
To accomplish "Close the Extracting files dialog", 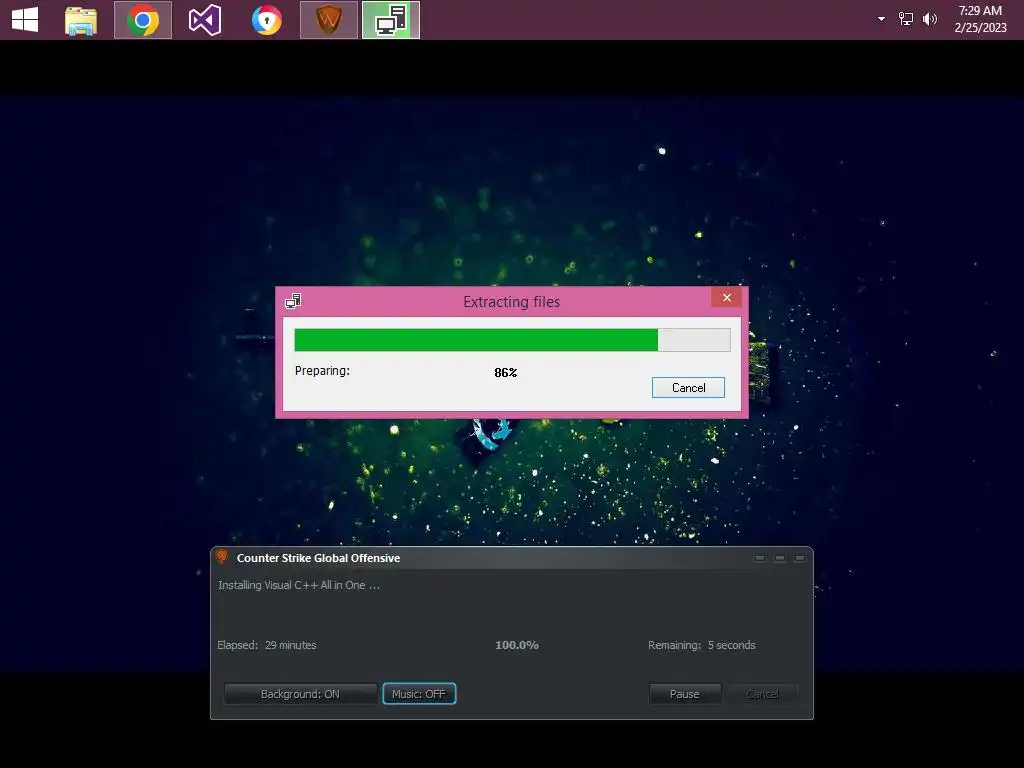I will [x=726, y=297].
